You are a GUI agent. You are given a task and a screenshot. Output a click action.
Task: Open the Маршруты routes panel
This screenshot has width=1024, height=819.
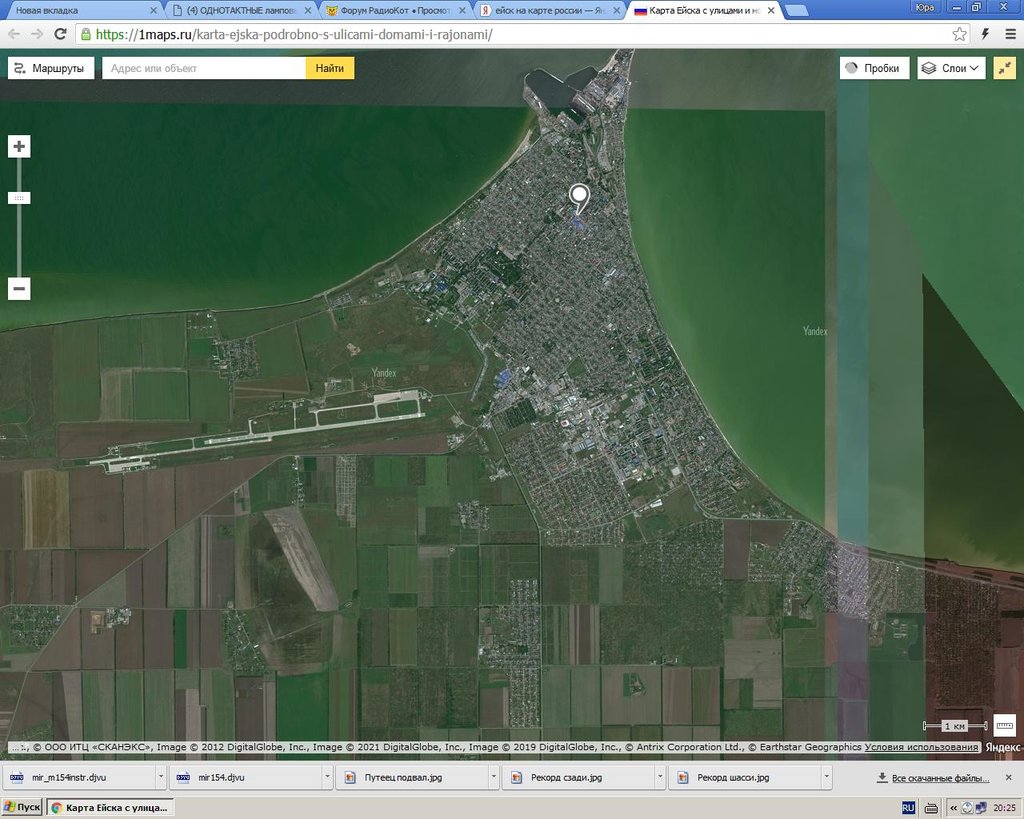pyautogui.click(x=51, y=68)
